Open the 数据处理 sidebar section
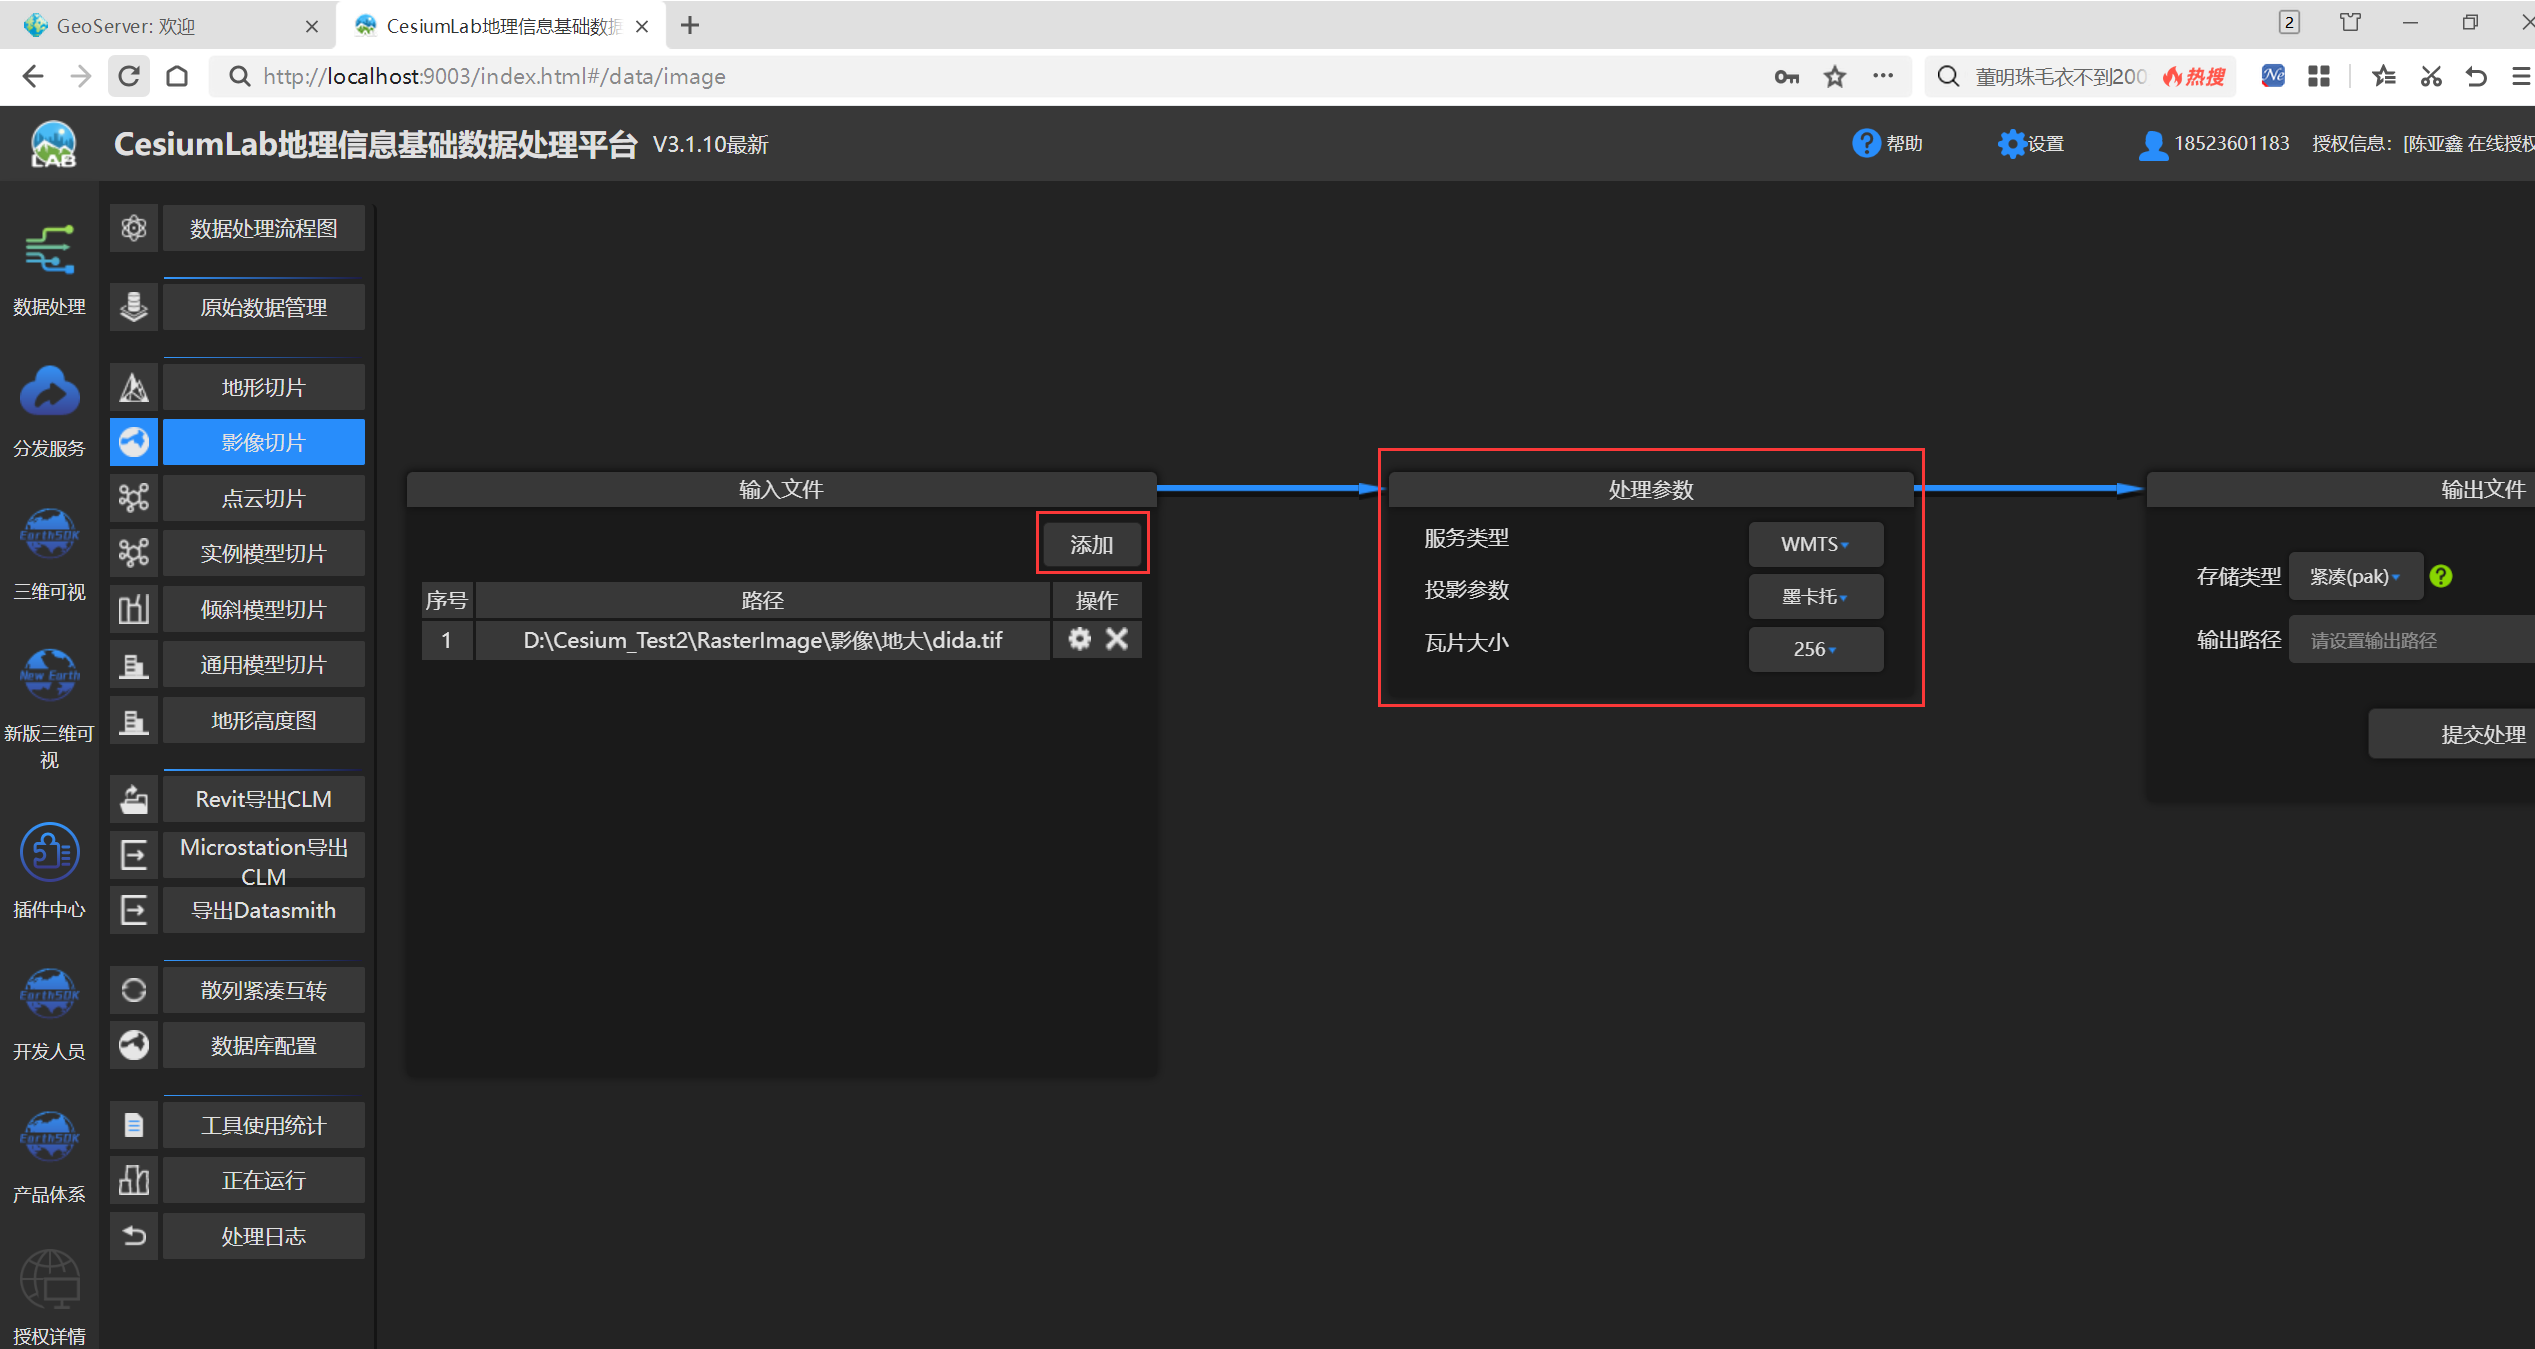Viewport: 2535px width, 1349px height. [49, 270]
